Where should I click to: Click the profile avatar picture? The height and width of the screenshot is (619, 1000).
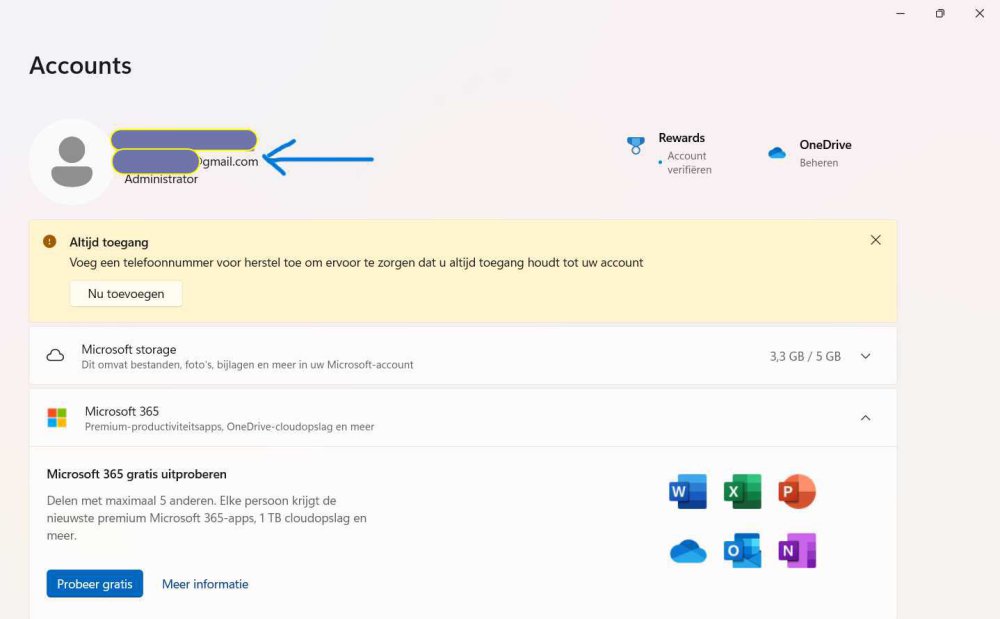[71, 162]
